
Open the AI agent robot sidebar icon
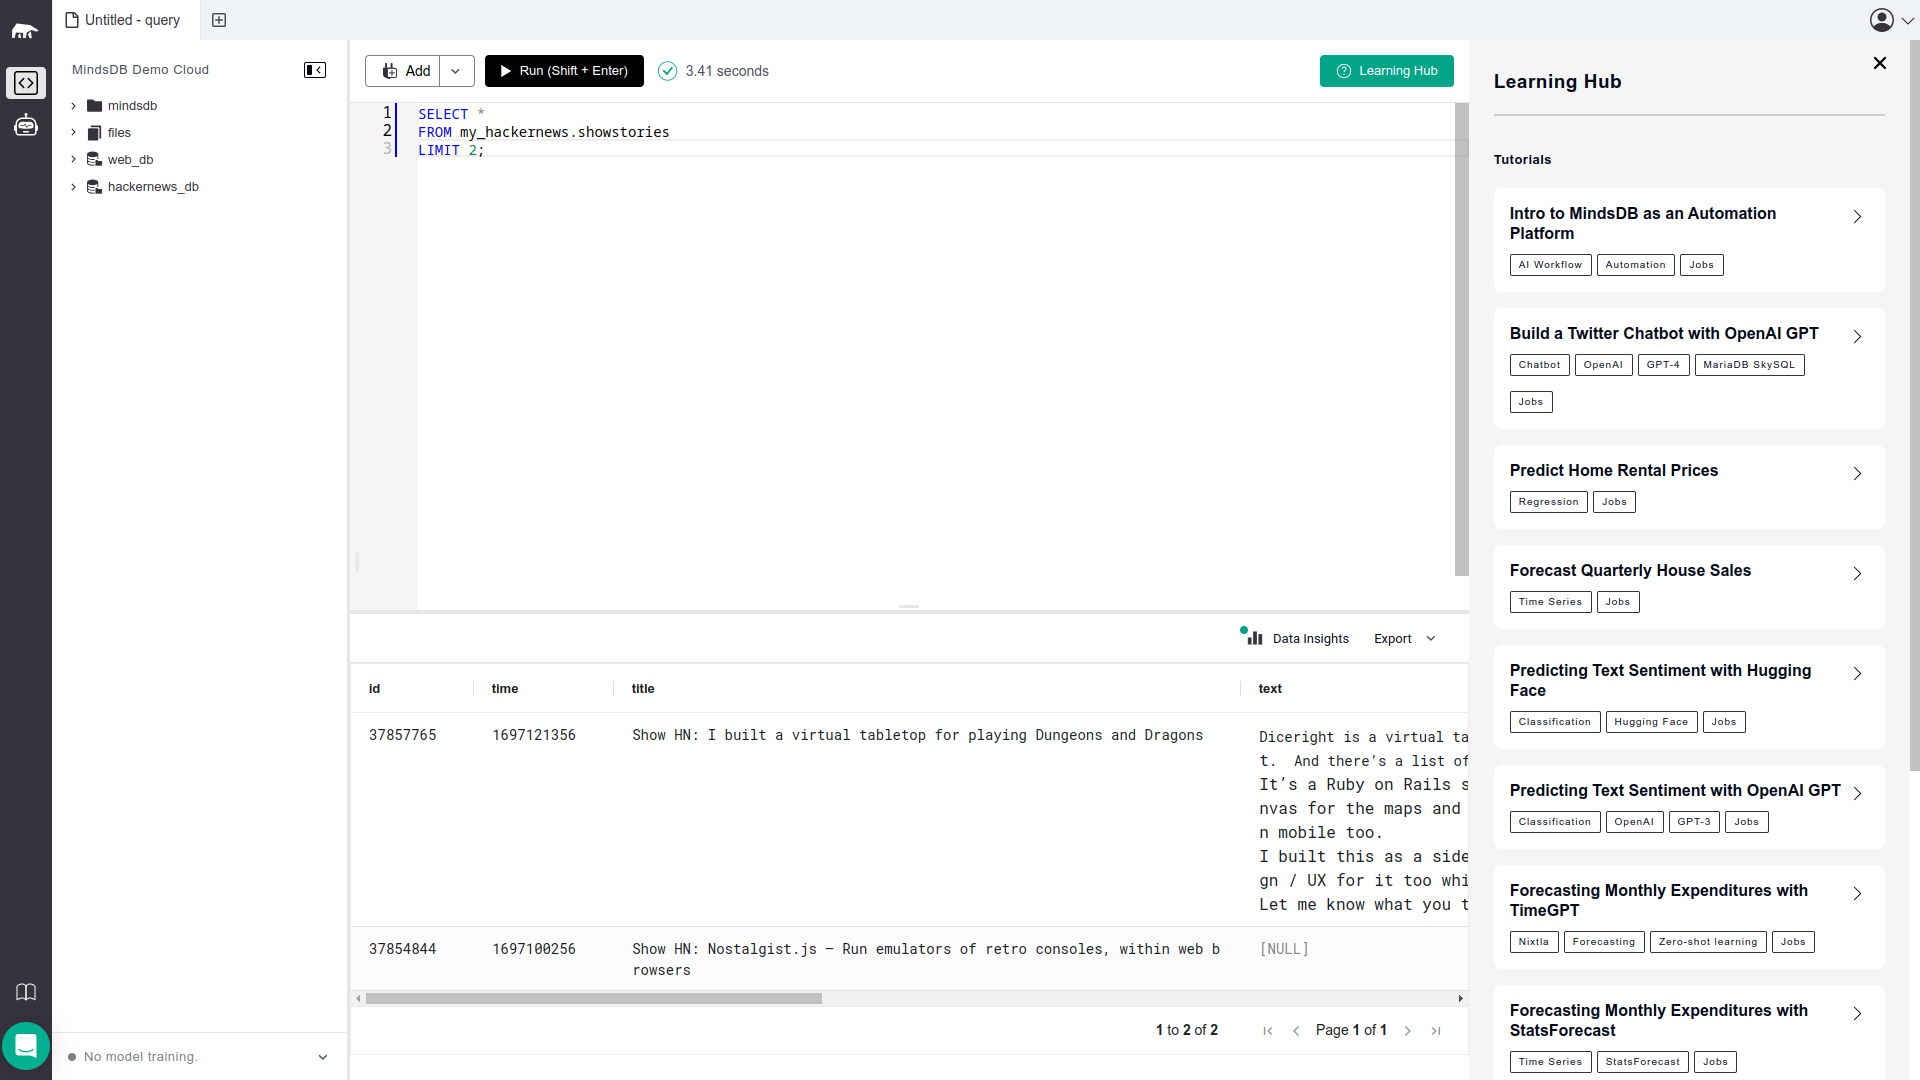(x=26, y=125)
